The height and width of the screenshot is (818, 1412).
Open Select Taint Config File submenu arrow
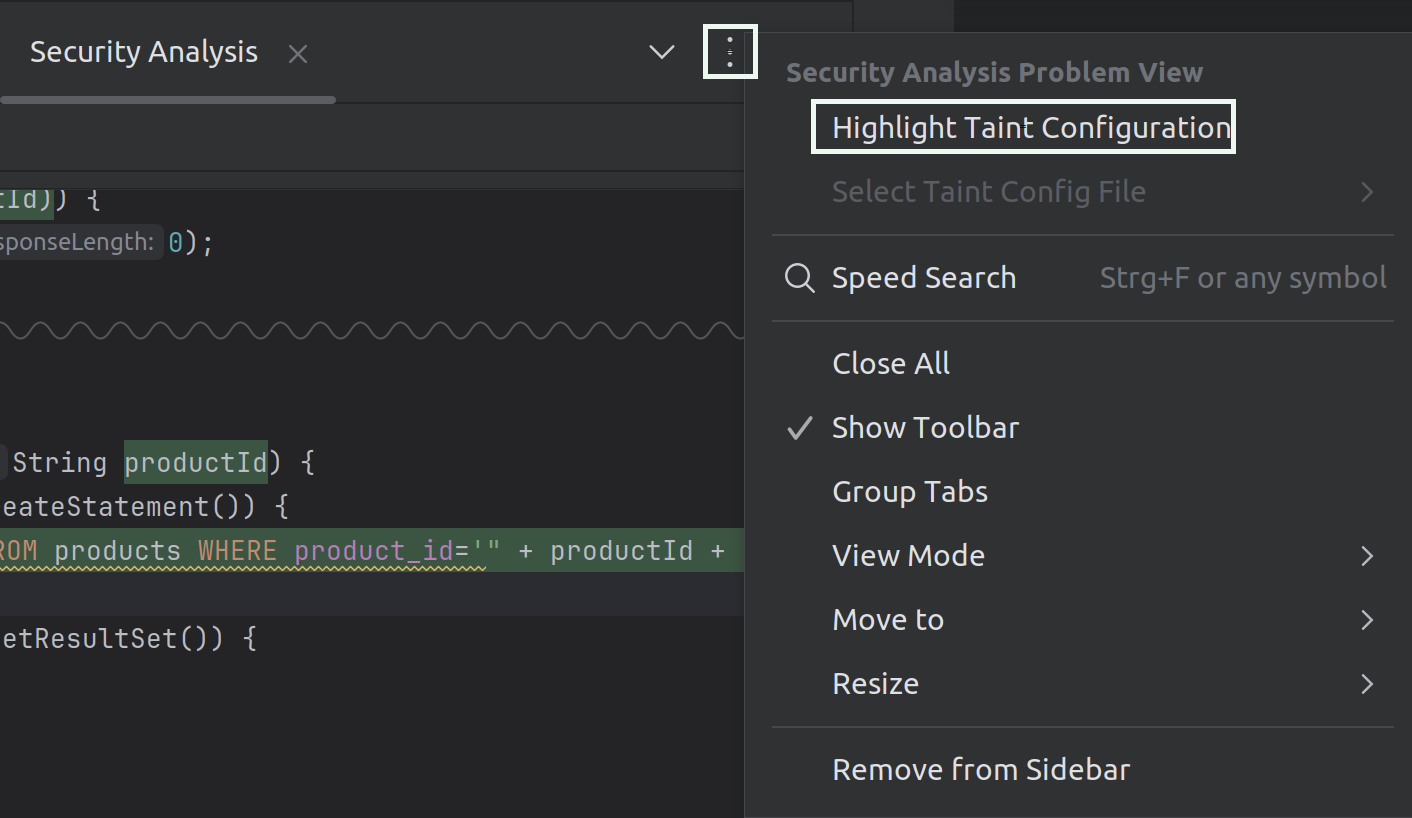[x=1368, y=191]
